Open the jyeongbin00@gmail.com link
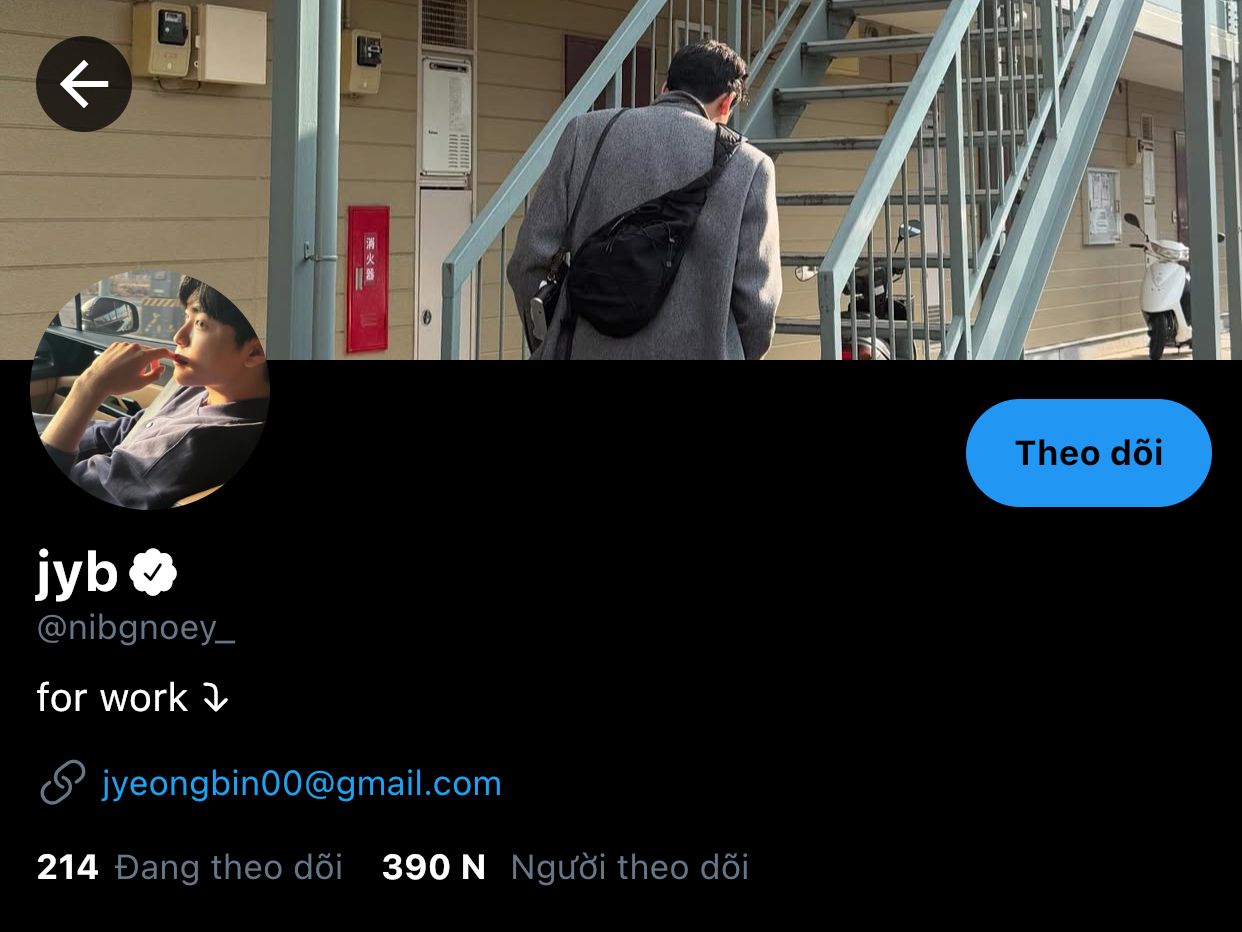 [x=302, y=783]
